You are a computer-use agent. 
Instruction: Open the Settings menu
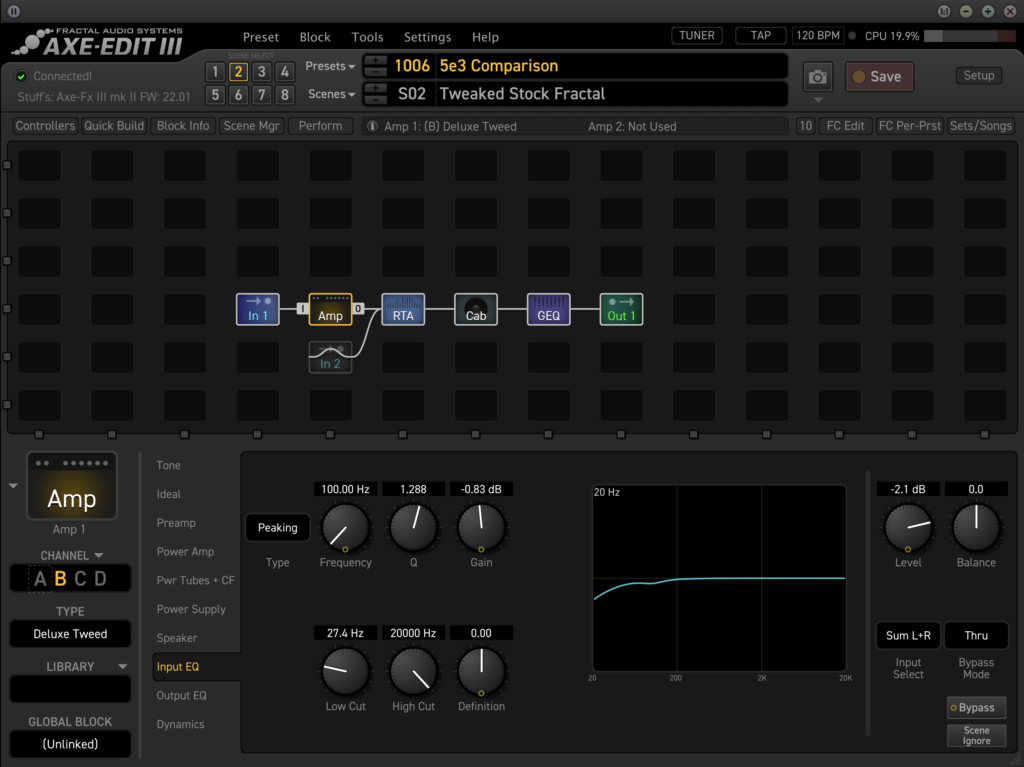(x=427, y=37)
